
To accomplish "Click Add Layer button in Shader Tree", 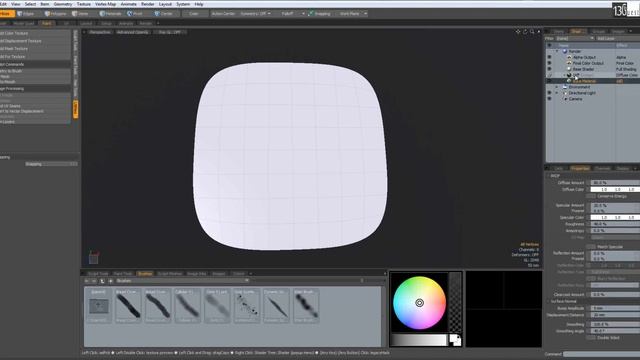I will click(x=618, y=38).
